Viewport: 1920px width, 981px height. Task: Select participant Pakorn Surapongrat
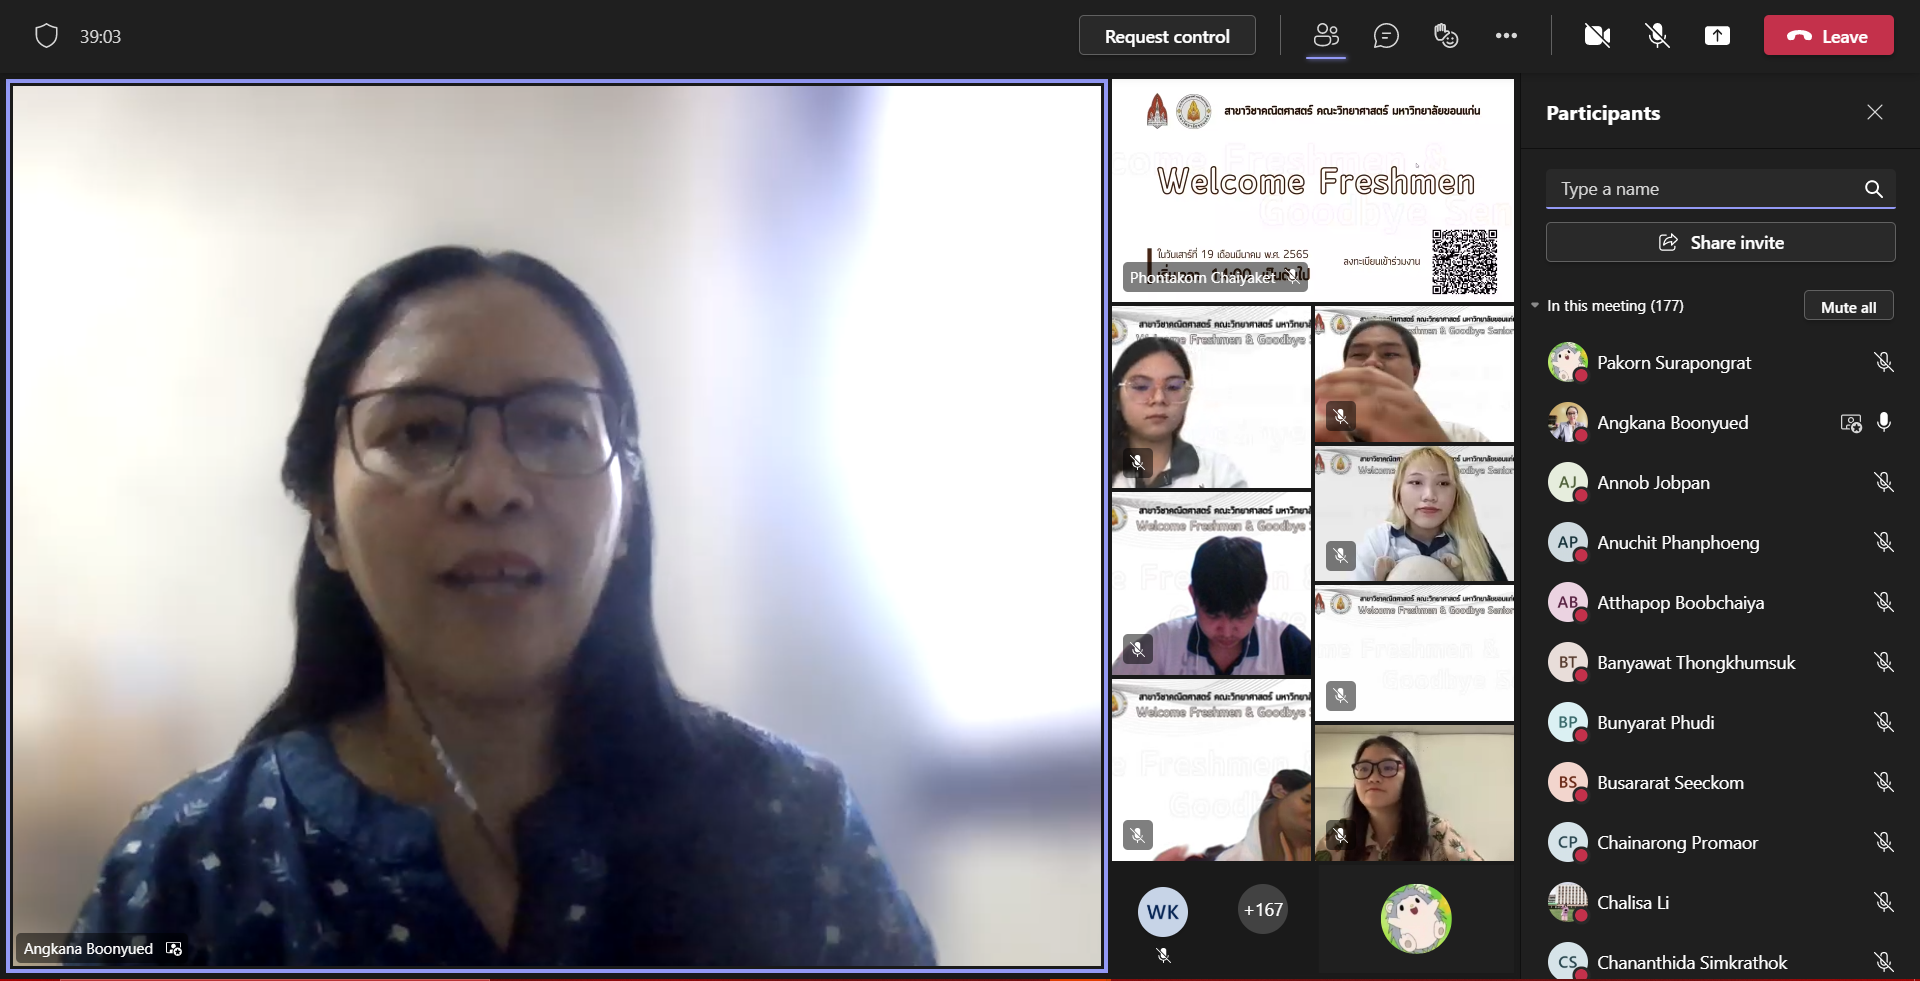(x=1720, y=362)
